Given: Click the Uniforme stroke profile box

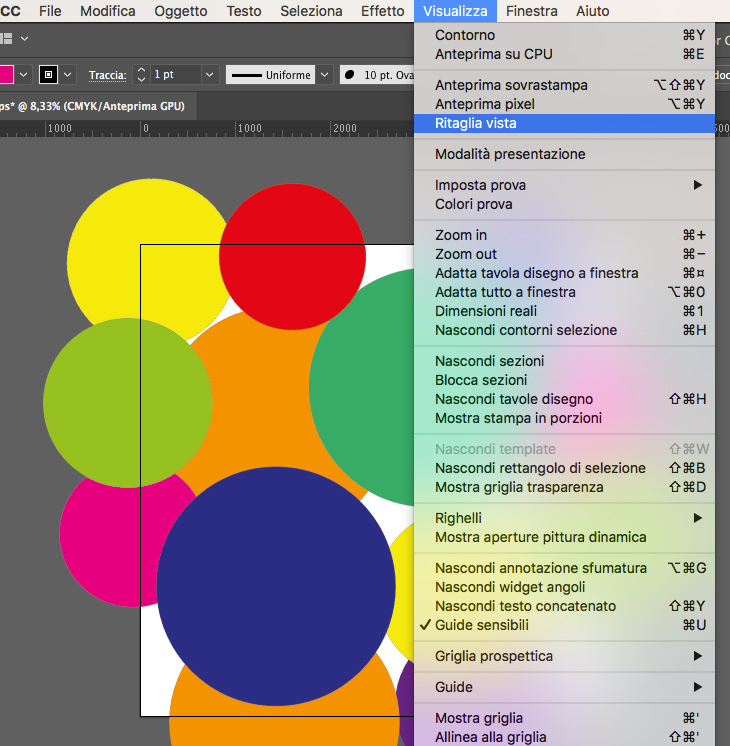Looking at the screenshot, I should pyautogui.click(x=270, y=75).
